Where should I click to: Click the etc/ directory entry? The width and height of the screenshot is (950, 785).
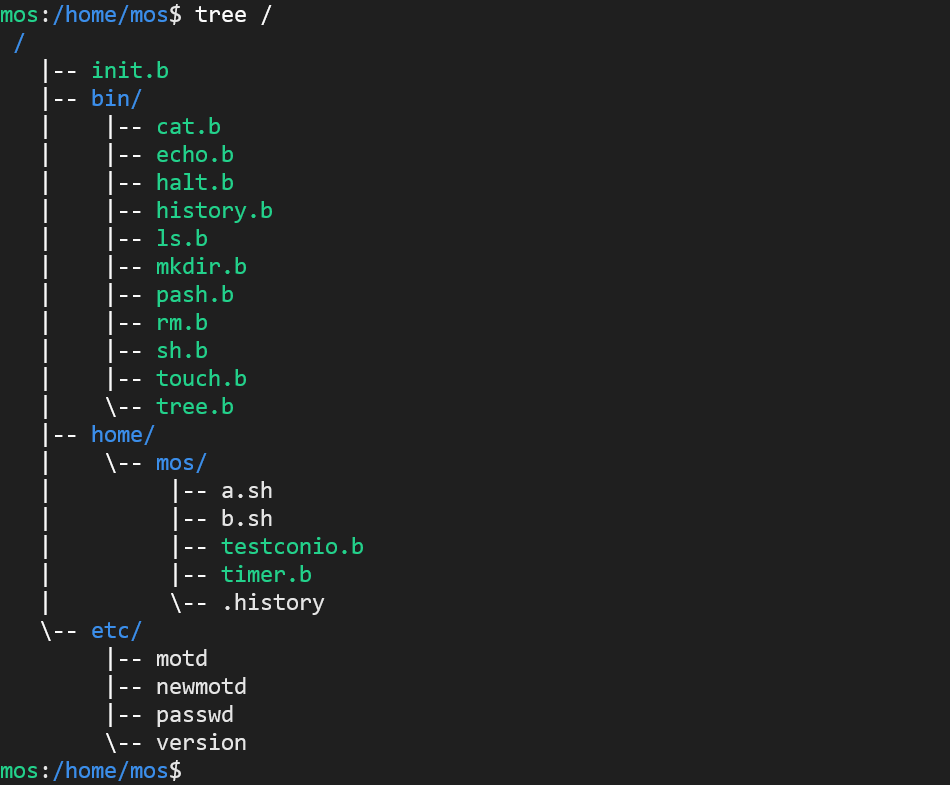pyautogui.click(x=116, y=630)
